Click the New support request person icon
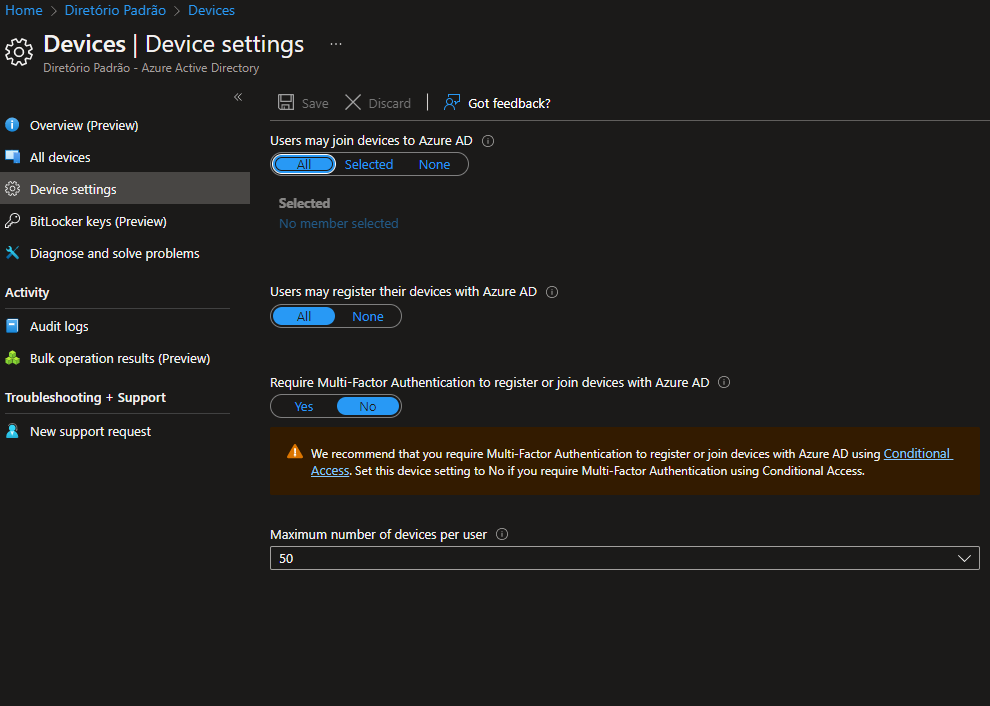 pos(12,431)
